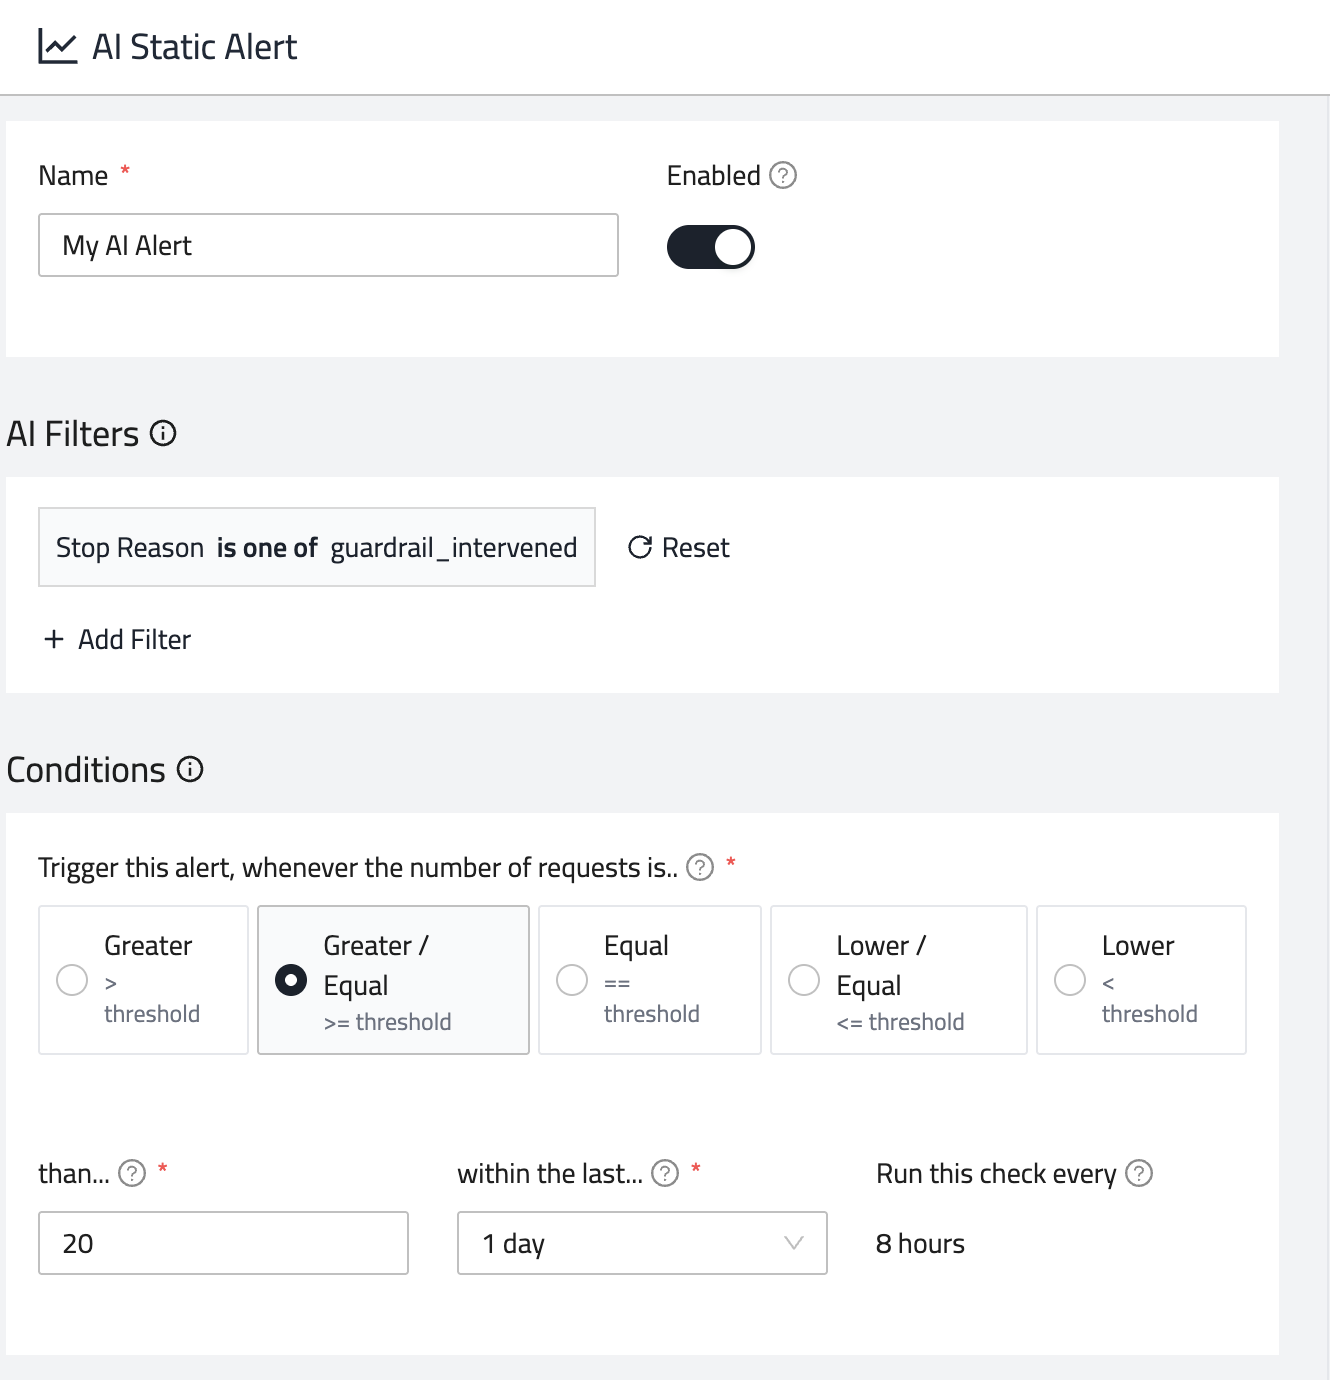
Task: Open the 'within the last' 1 day dropdown
Action: pyautogui.click(x=641, y=1243)
